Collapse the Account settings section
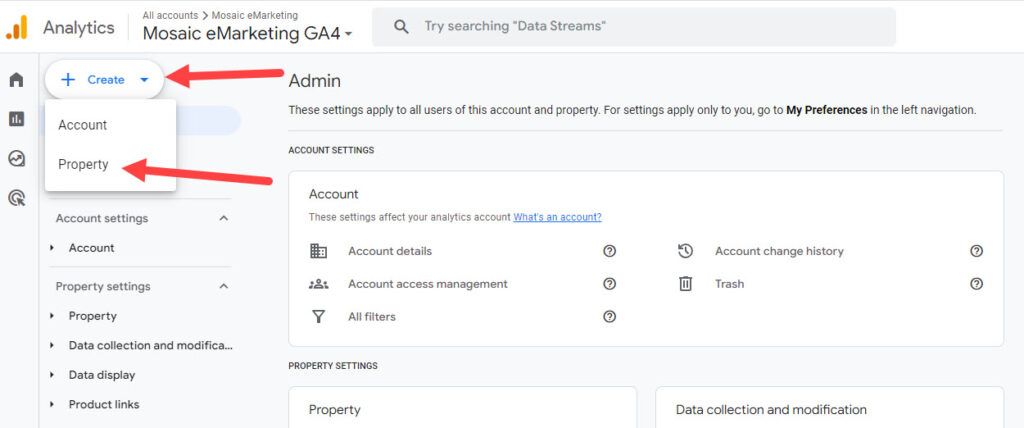Image resolution: width=1024 pixels, height=428 pixels. point(223,218)
